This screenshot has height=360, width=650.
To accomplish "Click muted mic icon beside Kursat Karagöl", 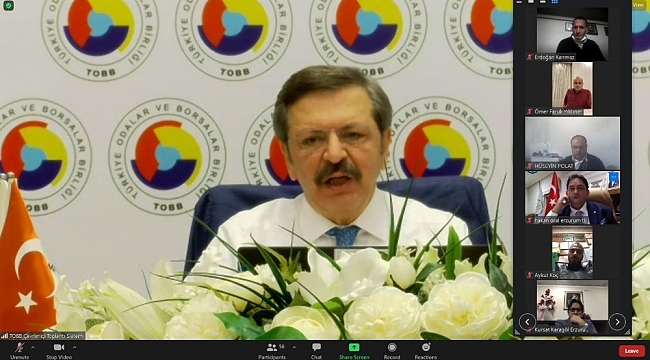I will tap(529, 331).
